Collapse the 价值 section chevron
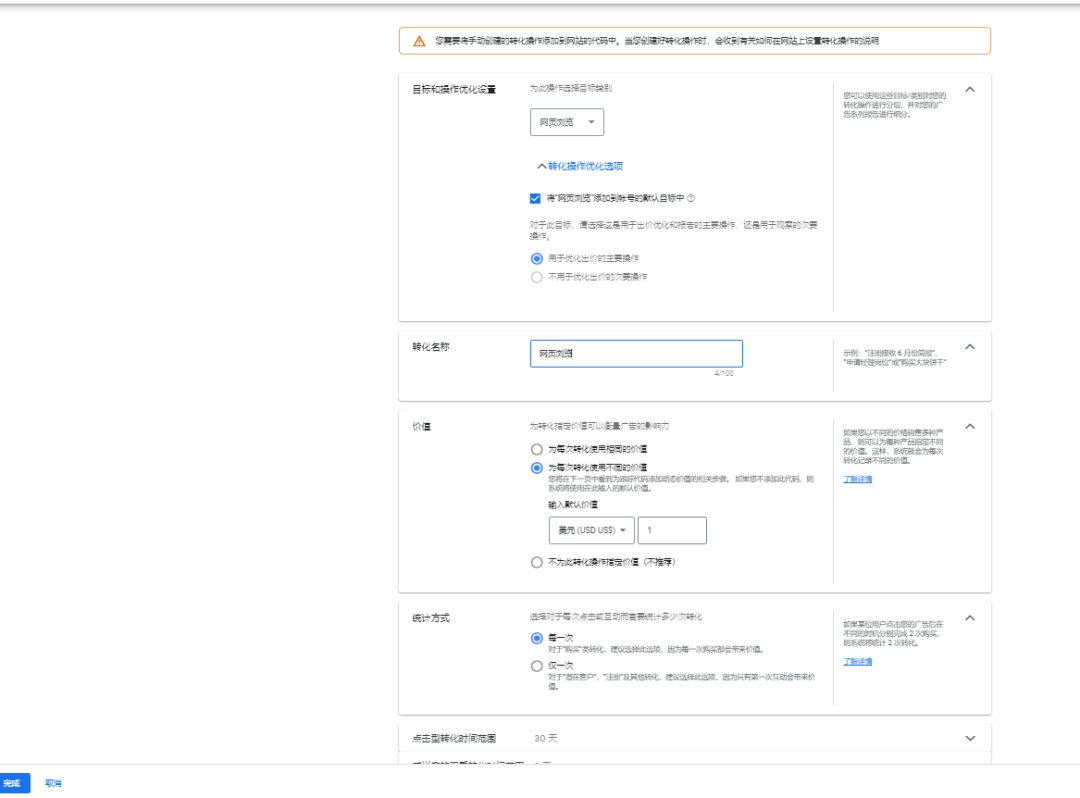The image size is (1080, 798). (x=970, y=427)
